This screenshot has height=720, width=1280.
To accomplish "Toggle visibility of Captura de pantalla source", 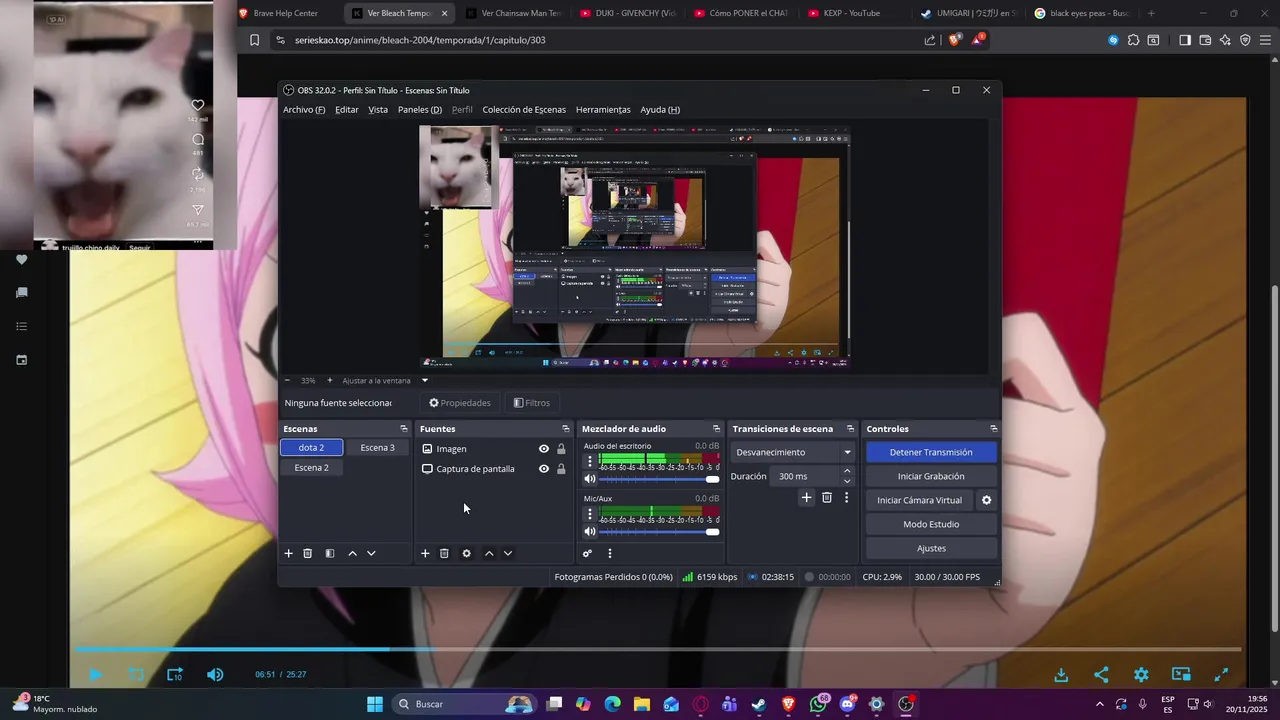I will [544, 469].
